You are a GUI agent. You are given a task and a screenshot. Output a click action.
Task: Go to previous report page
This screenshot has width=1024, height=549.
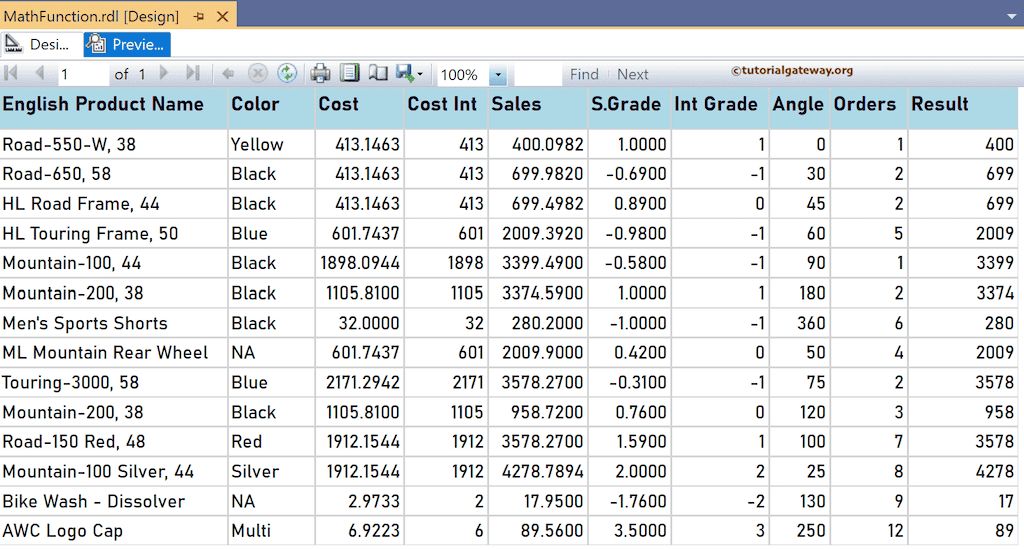[x=39, y=73]
